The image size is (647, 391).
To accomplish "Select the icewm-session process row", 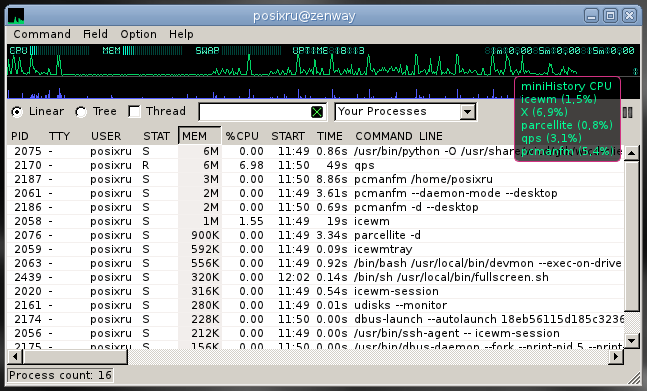I will point(315,292).
